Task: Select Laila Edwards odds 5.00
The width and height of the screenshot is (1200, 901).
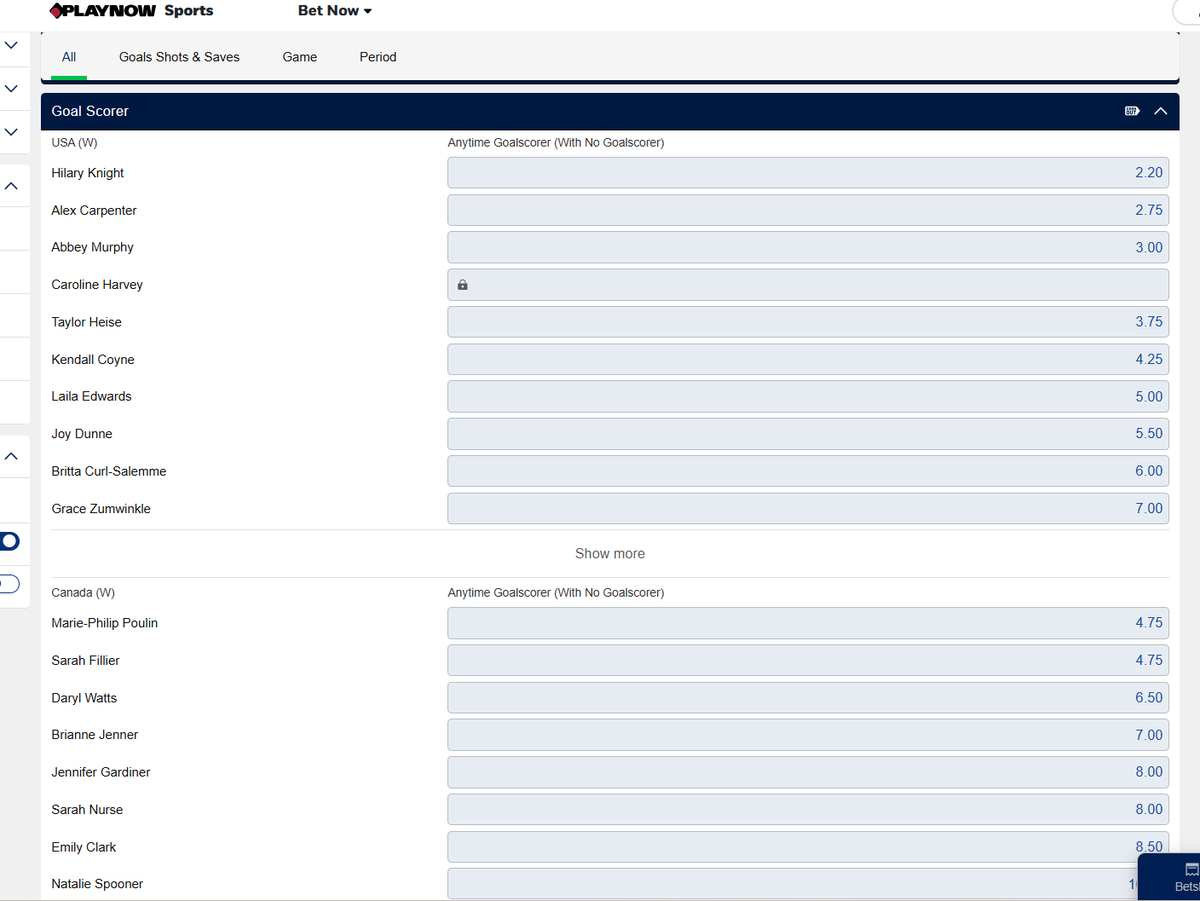Action: 808,397
